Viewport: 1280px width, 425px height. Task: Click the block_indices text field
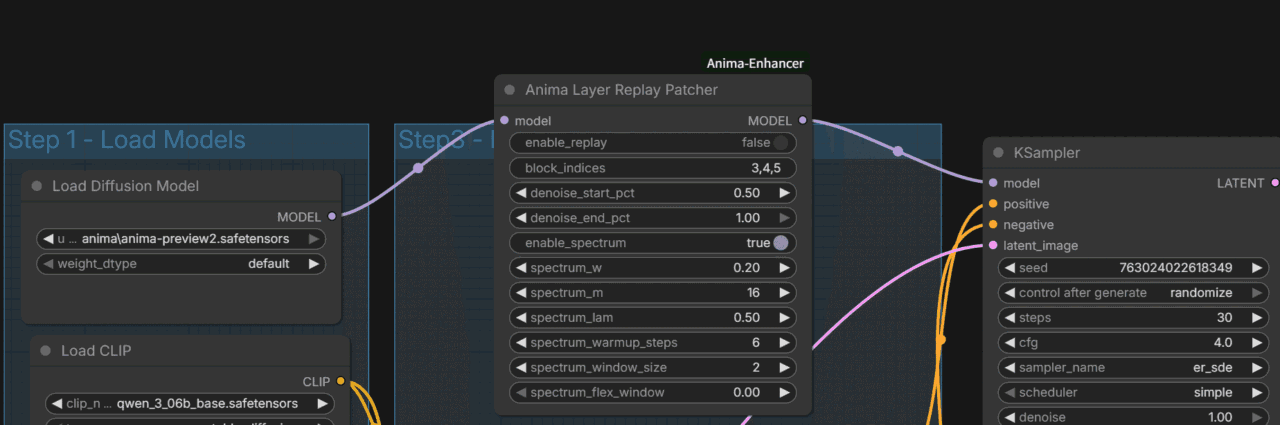pyautogui.click(x=653, y=168)
